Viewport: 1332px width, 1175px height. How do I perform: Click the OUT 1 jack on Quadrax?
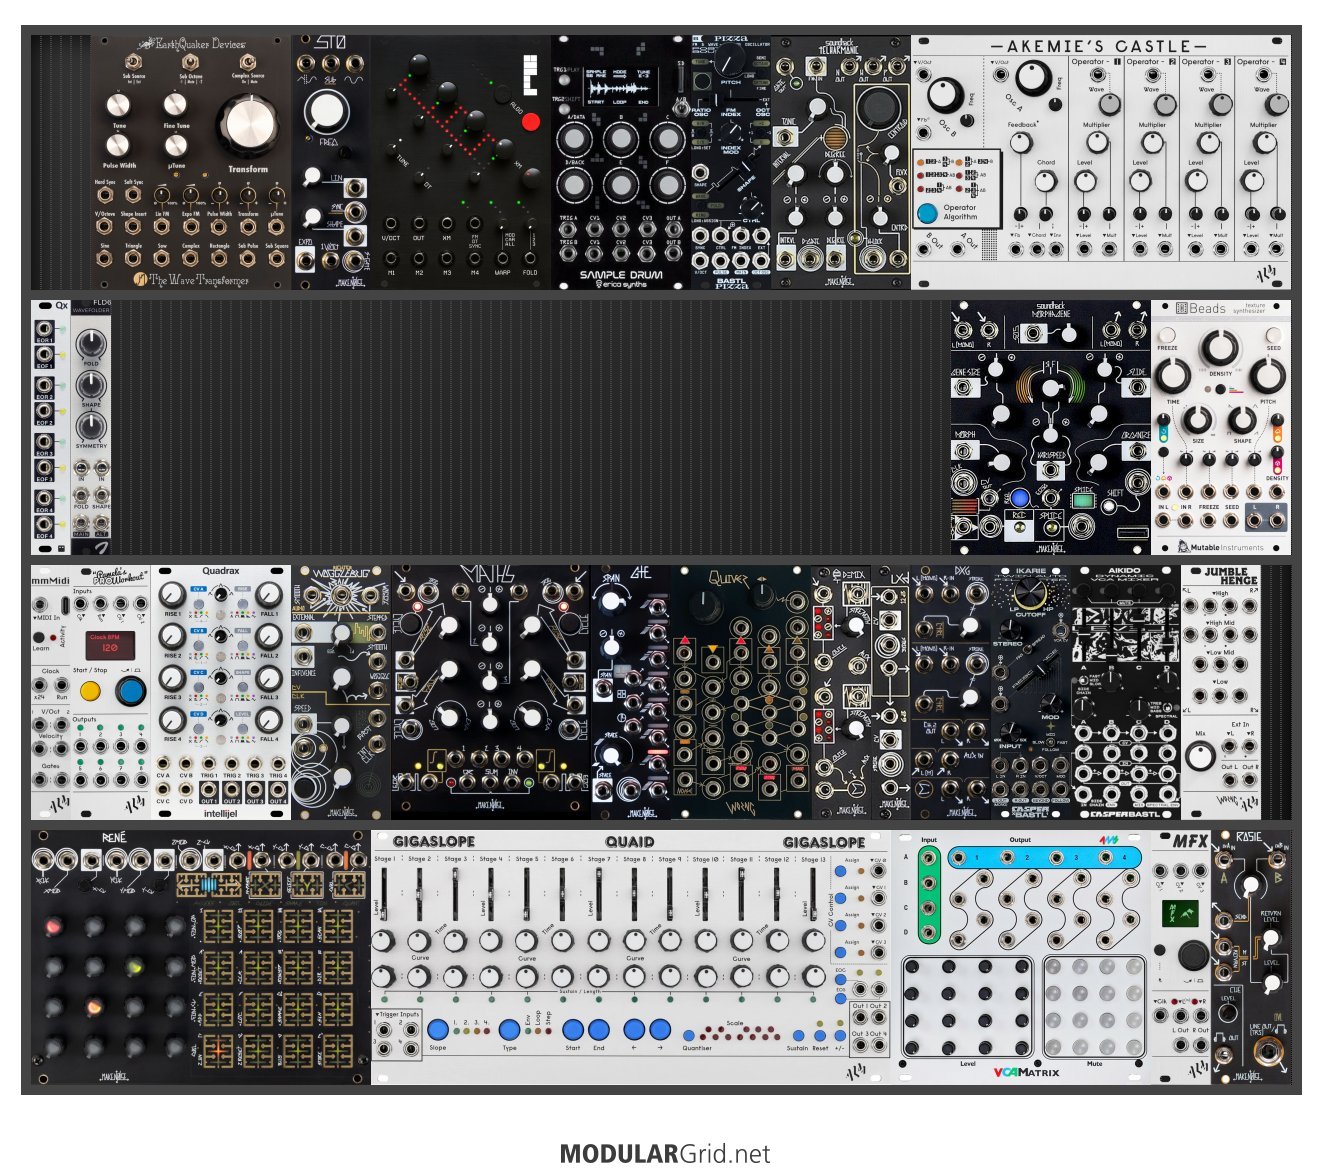[x=208, y=789]
